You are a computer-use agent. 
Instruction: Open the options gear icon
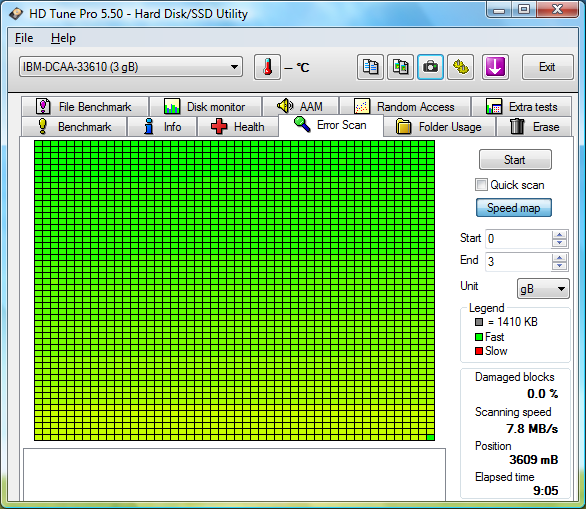[461, 67]
